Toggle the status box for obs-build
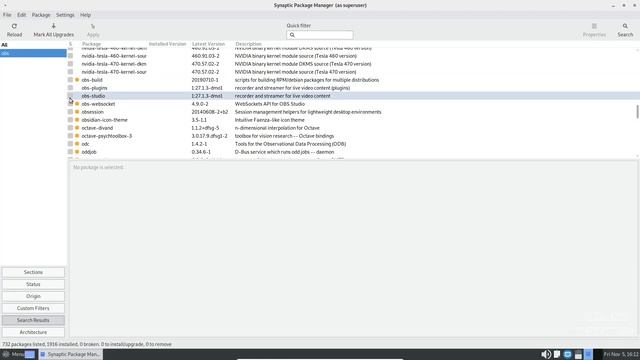The height and width of the screenshot is (360, 640). (70, 80)
